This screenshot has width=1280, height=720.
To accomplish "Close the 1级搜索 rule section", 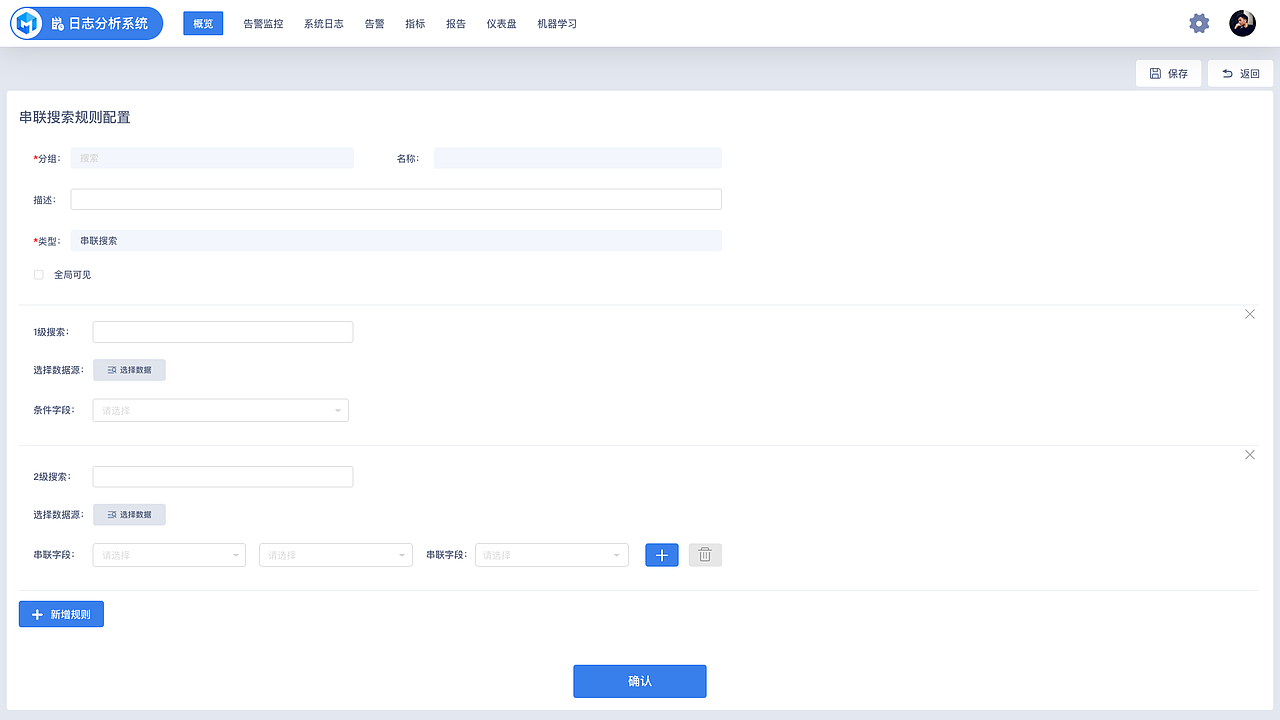I will tap(1250, 314).
